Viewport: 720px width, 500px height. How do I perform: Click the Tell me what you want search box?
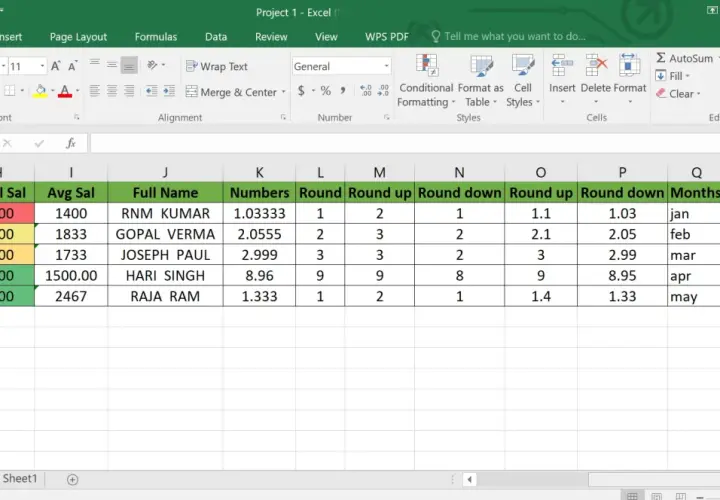point(509,36)
